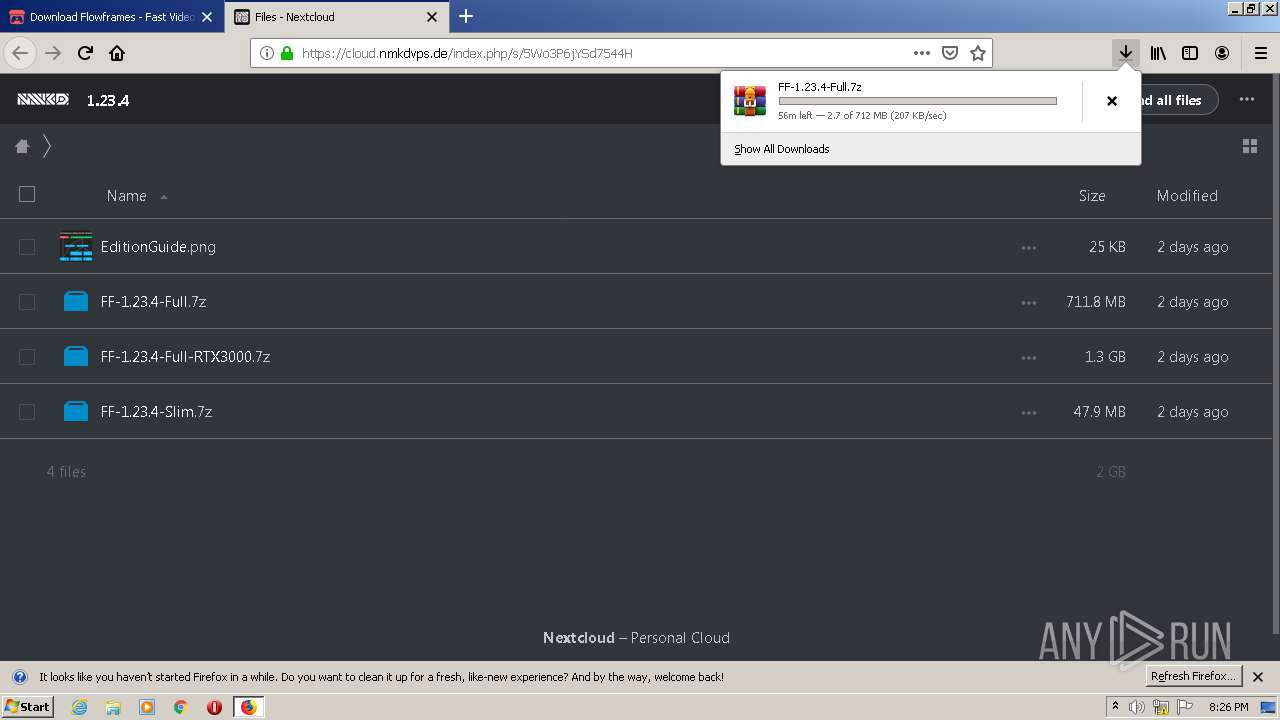
Task: Toggle the downloads panel arrow
Action: pos(1126,53)
